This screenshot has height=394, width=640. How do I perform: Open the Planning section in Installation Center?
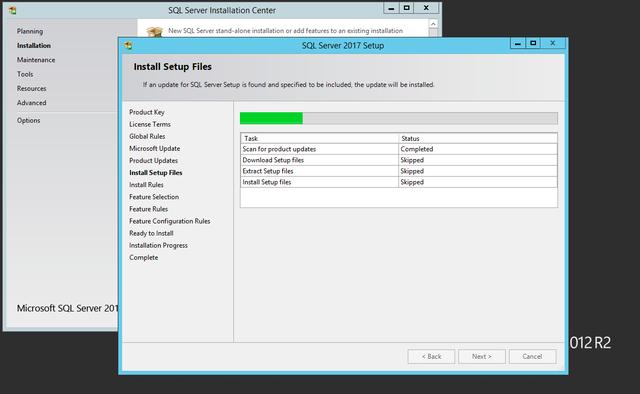click(x=30, y=31)
